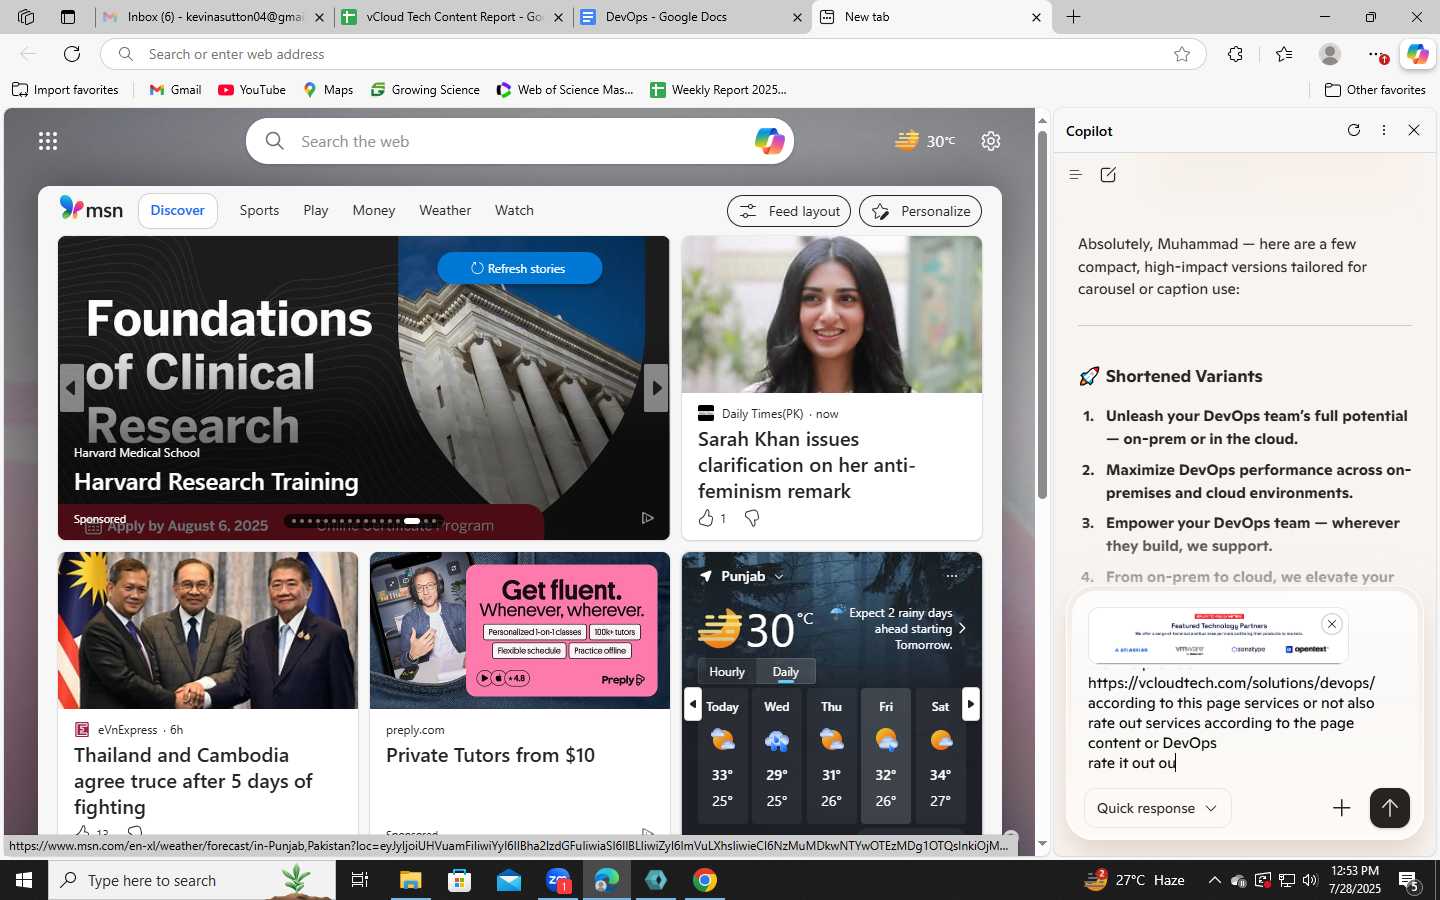
Task: Open browser extensions puzzle icon
Action: 1236,54
